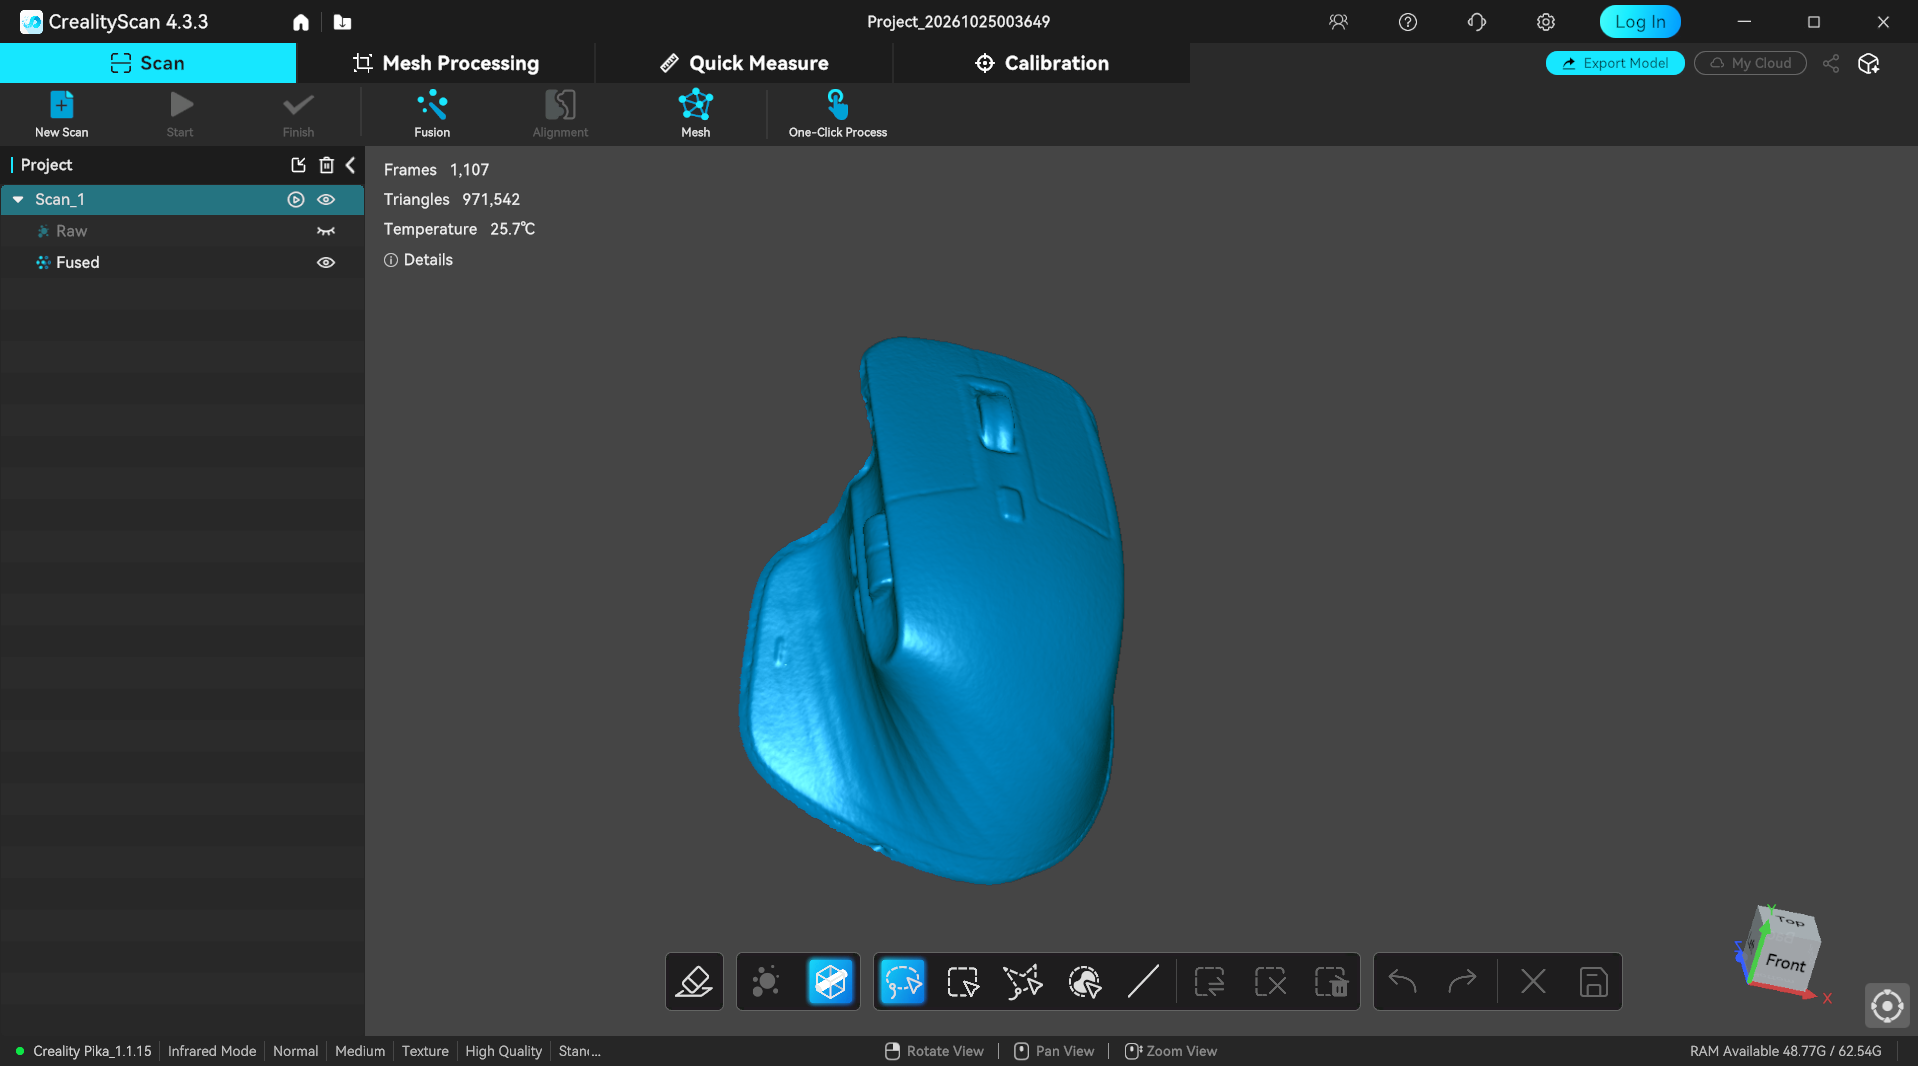Select the line cutting tool

(x=1143, y=982)
